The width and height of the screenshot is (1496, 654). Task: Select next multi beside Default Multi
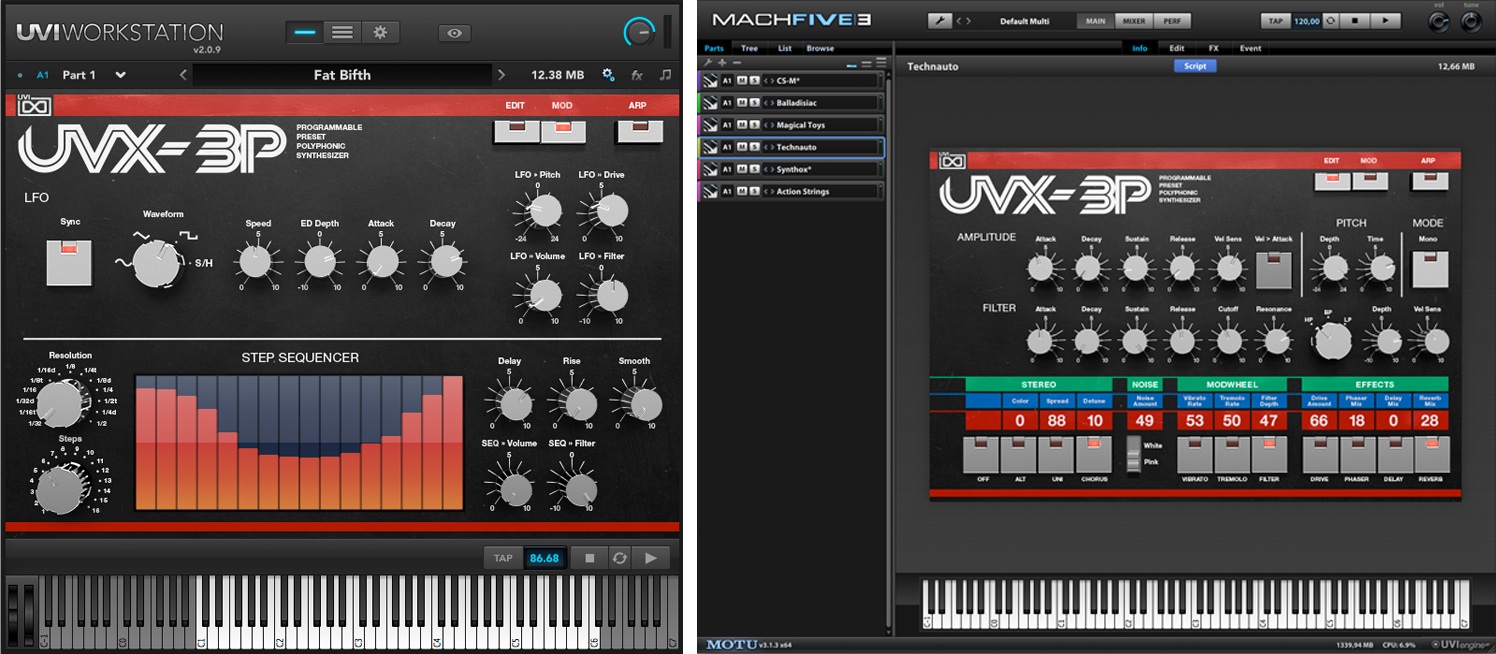[x=968, y=20]
